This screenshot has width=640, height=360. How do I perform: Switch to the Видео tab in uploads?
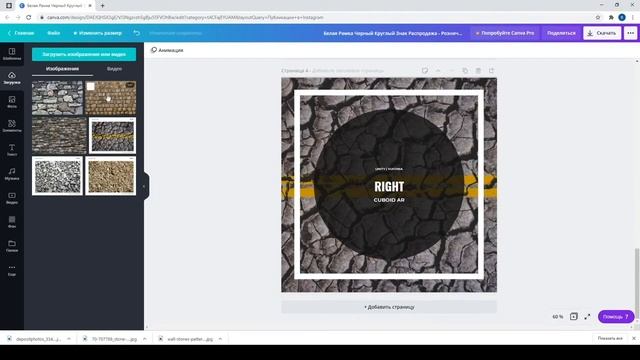[114, 69]
